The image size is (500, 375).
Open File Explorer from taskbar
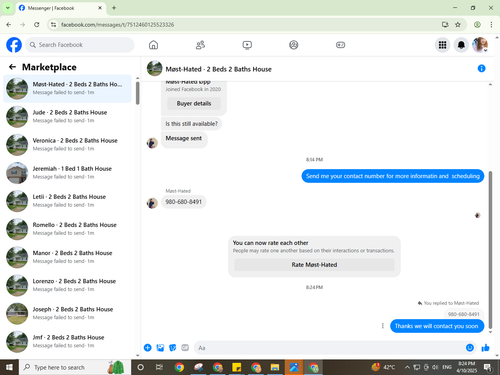click(x=275, y=367)
